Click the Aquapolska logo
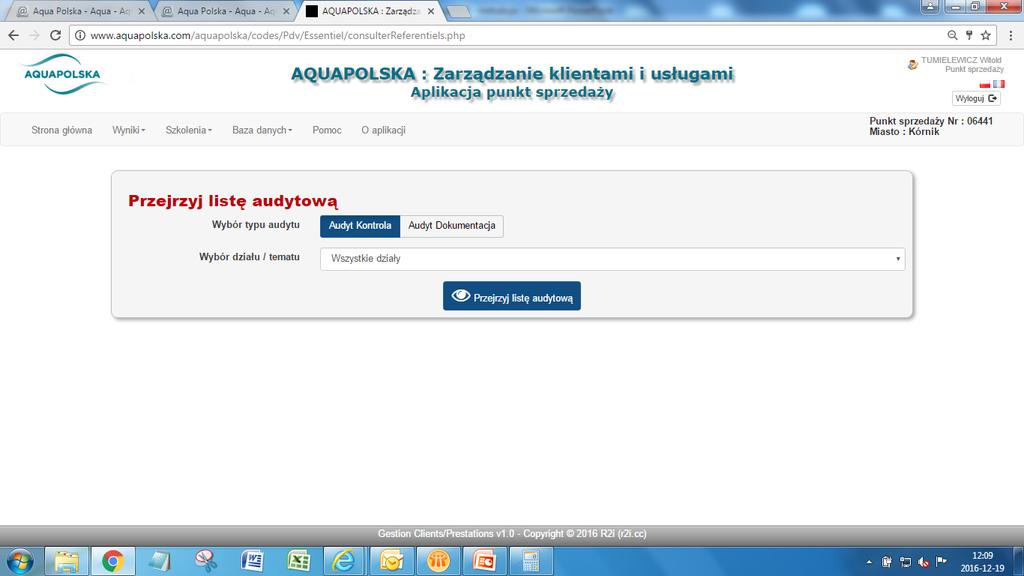Image resolution: width=1024 pixels, height=576 pixels. coord(63,74)
